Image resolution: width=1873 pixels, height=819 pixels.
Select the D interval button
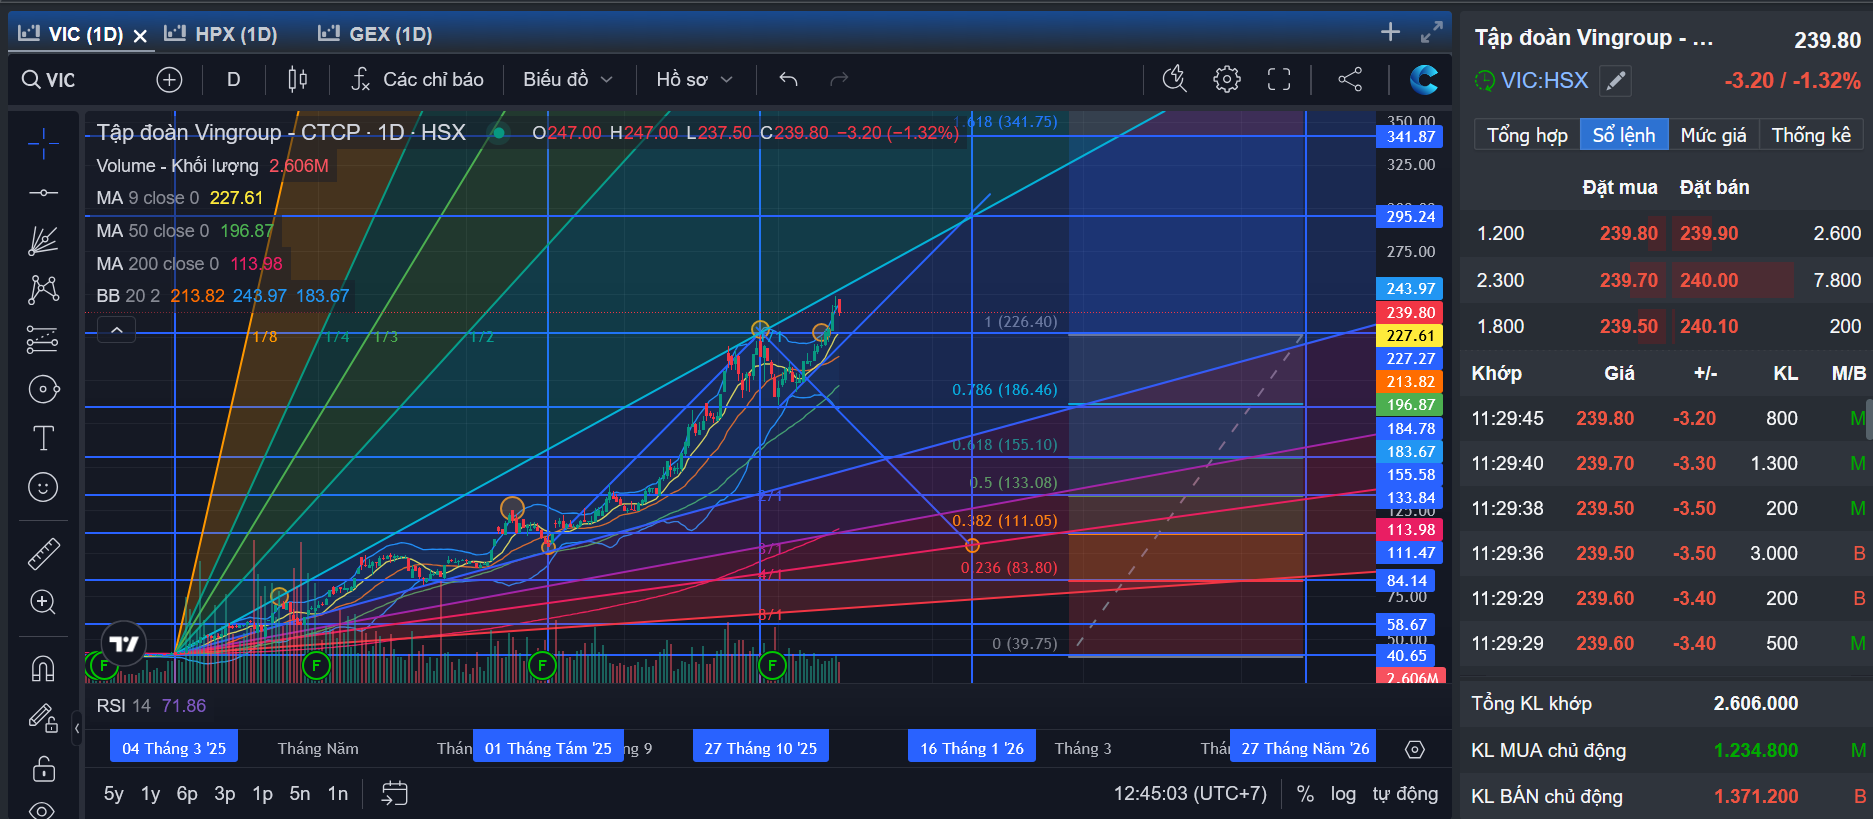point(233,80)
